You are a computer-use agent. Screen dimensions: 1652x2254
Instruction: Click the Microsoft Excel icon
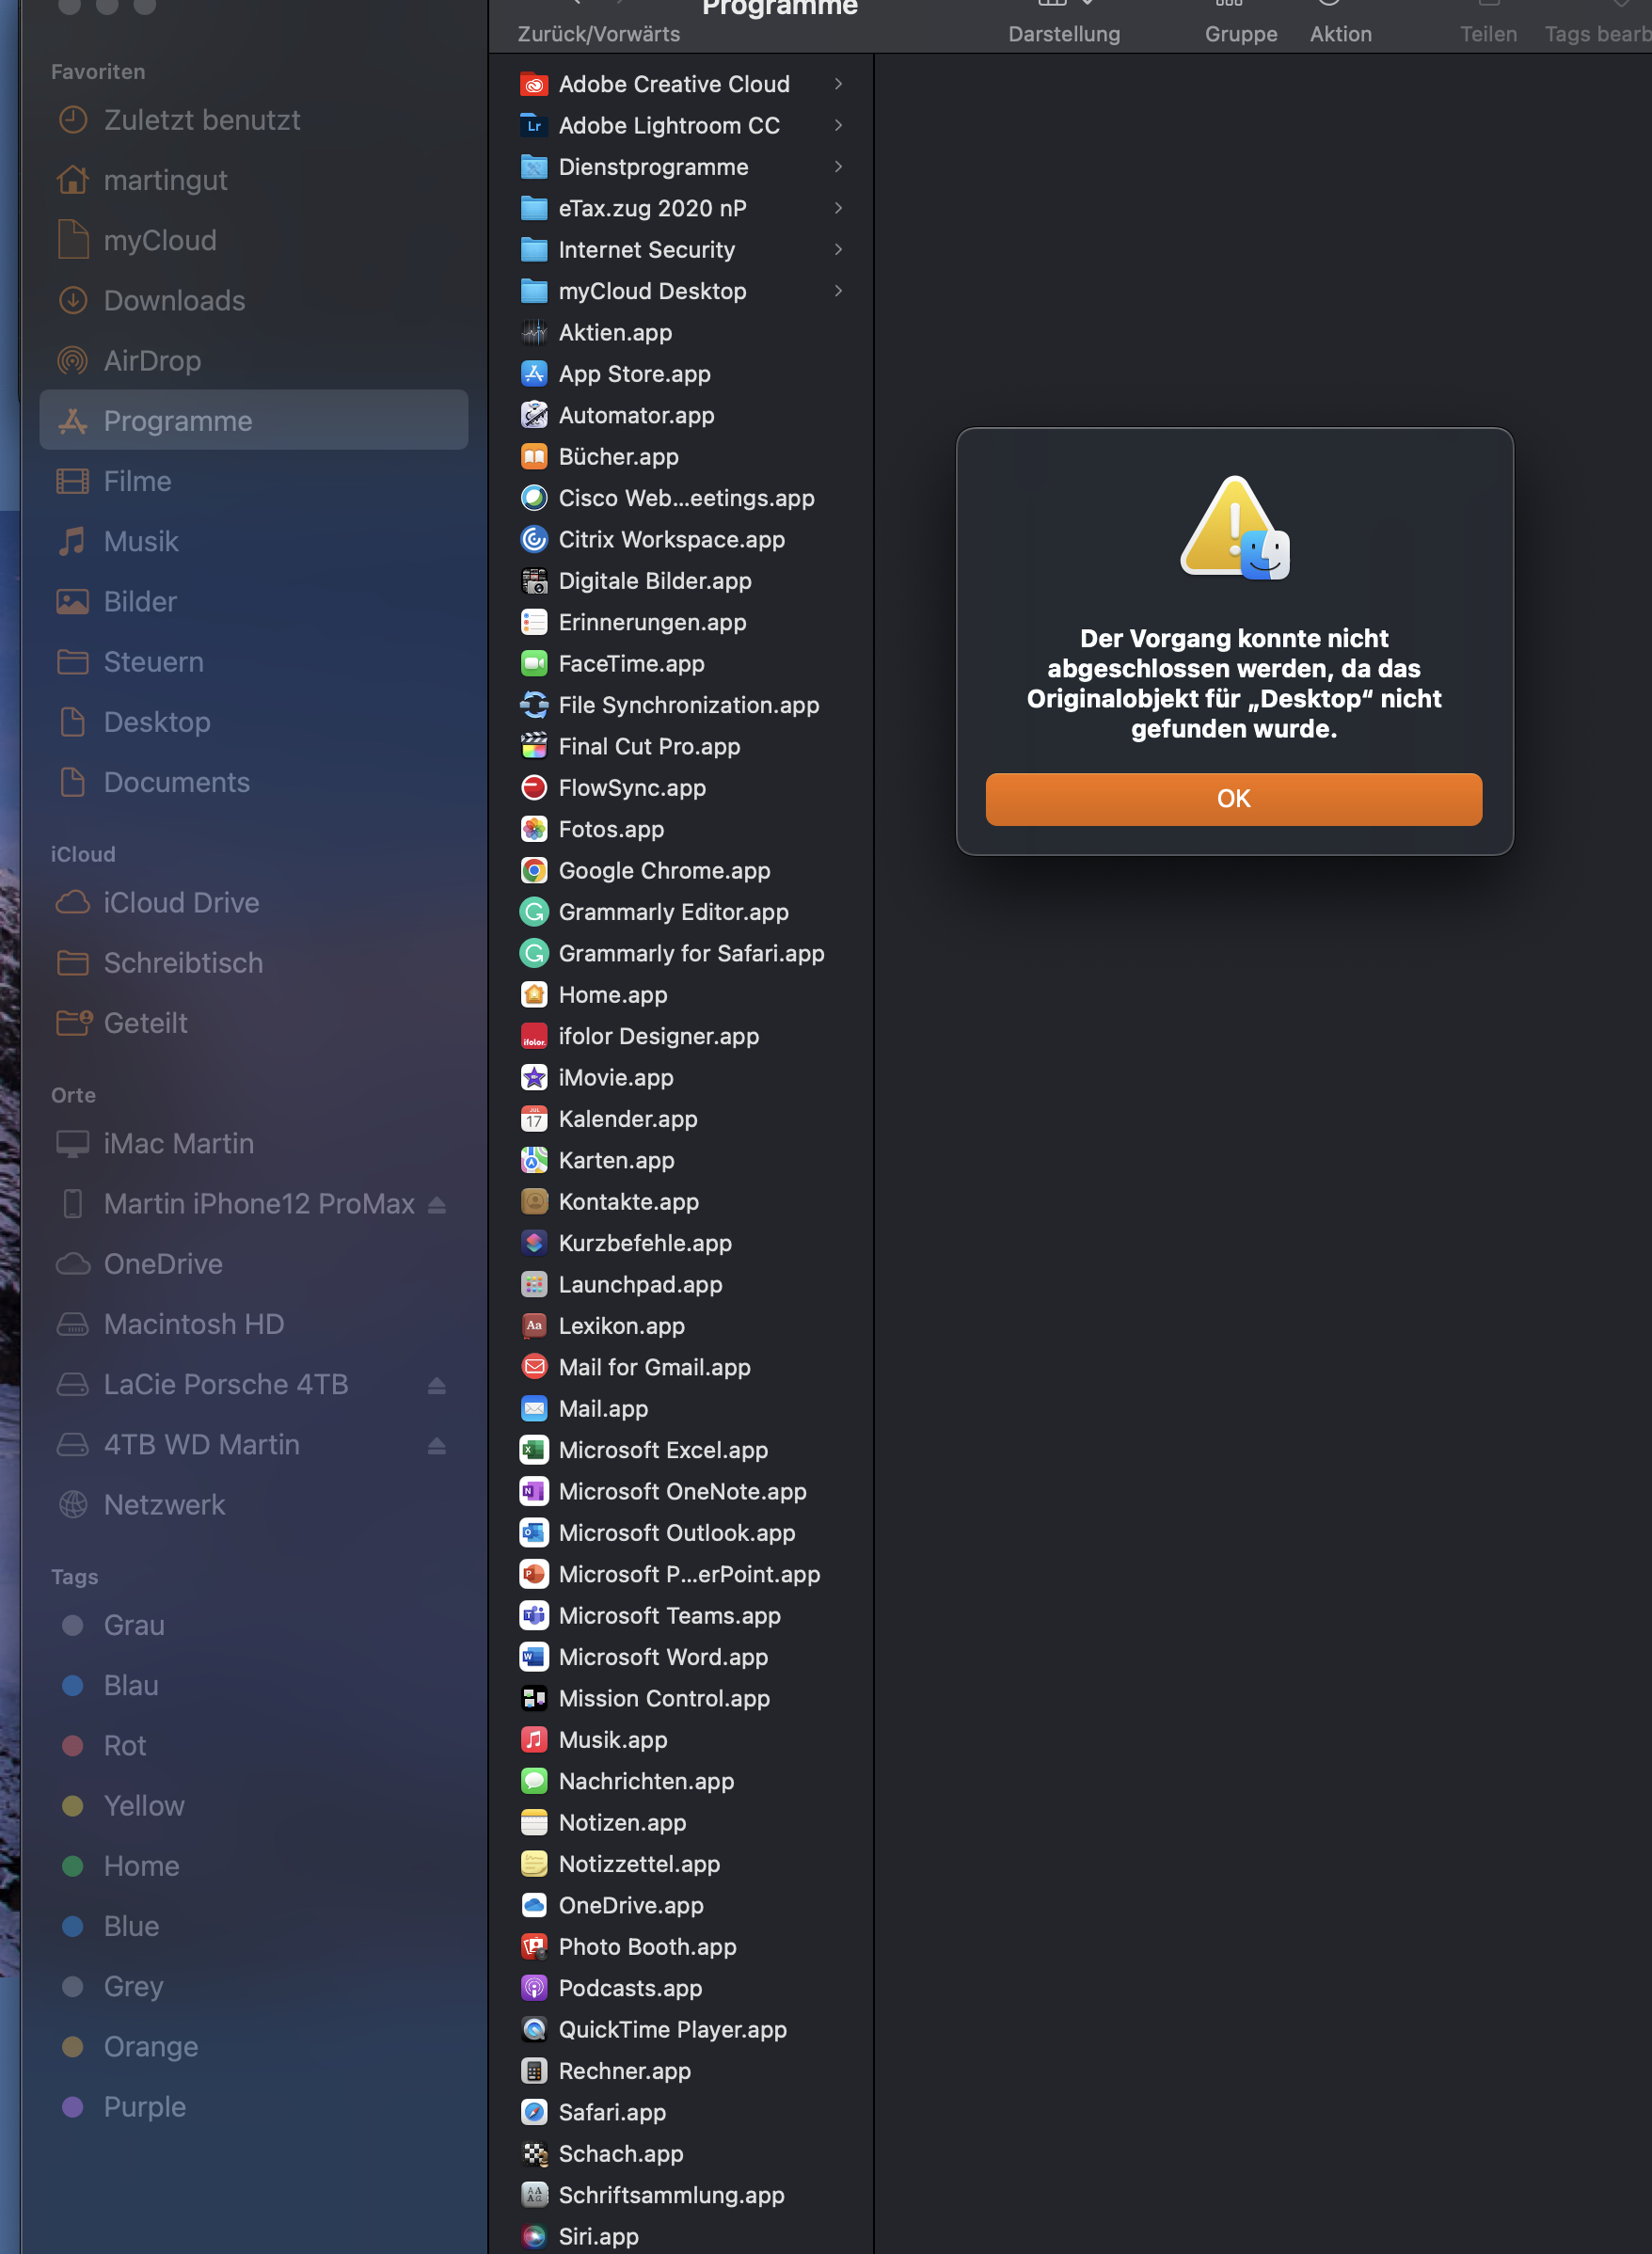[534, 1450]
